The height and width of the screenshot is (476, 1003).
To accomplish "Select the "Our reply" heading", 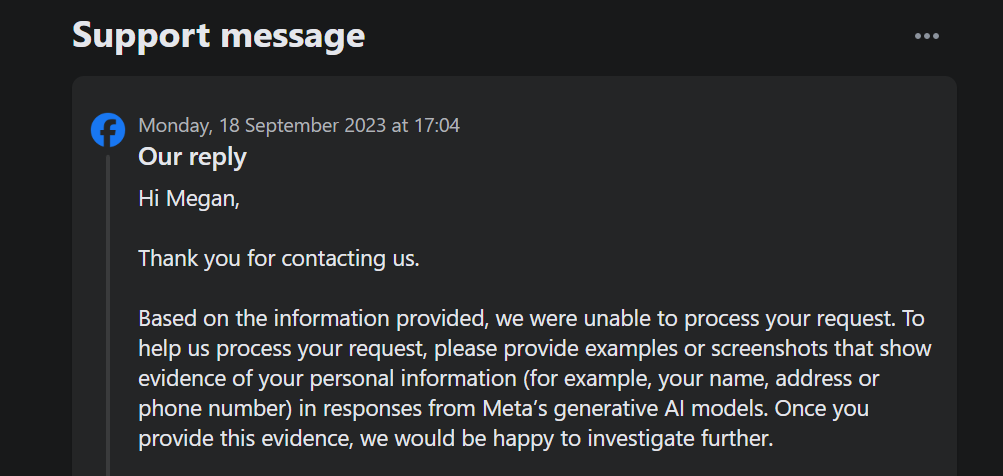I will click(x=192, y=157).
